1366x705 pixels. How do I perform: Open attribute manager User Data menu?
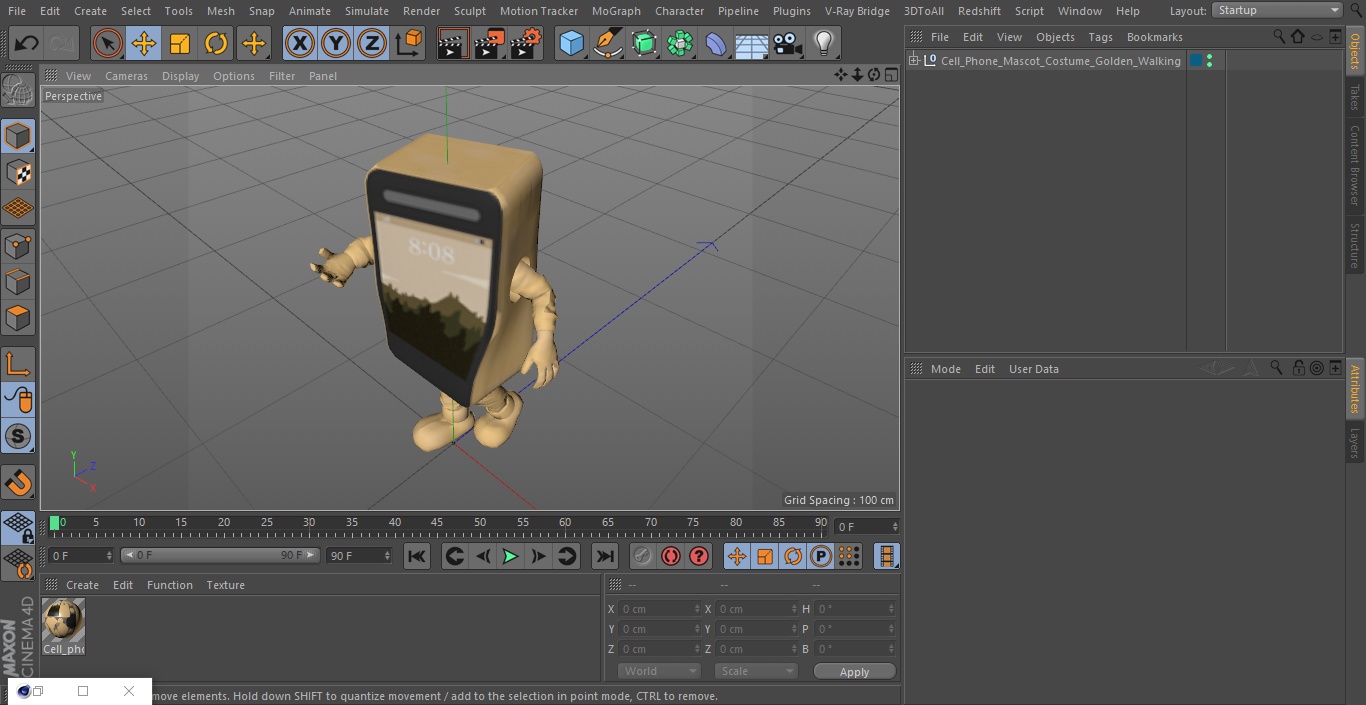(1033, 369)
